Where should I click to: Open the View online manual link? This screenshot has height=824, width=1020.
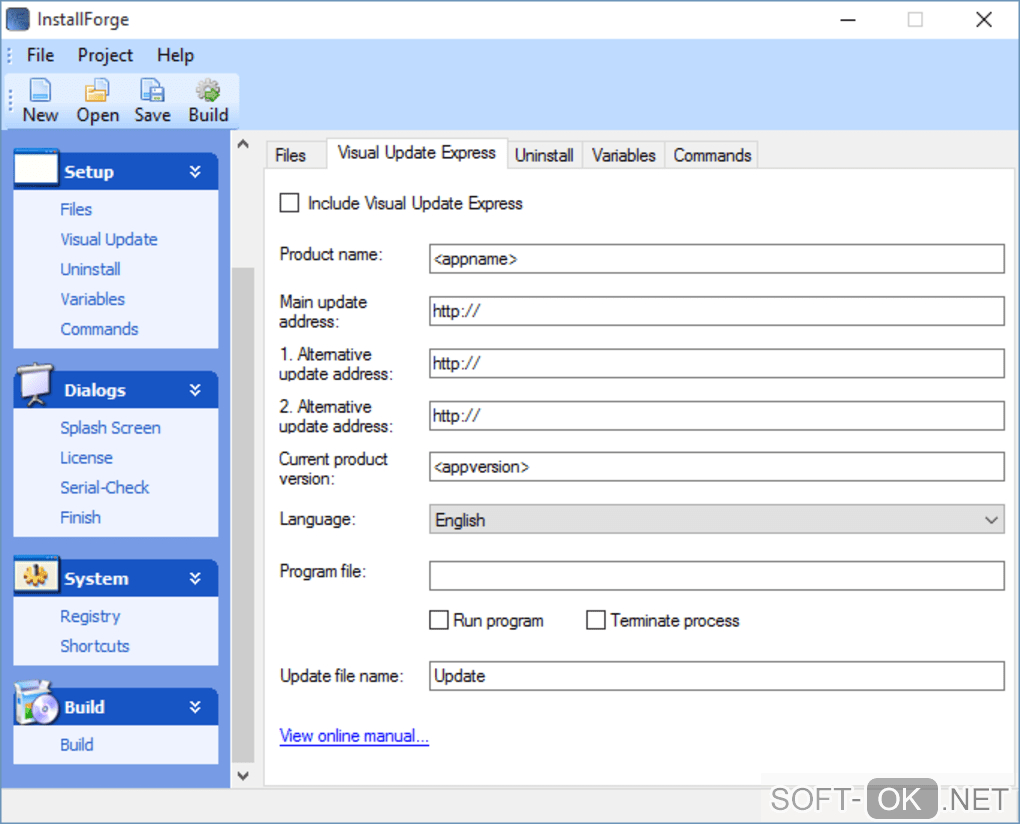pyautogui.click(x=354, y=736)
